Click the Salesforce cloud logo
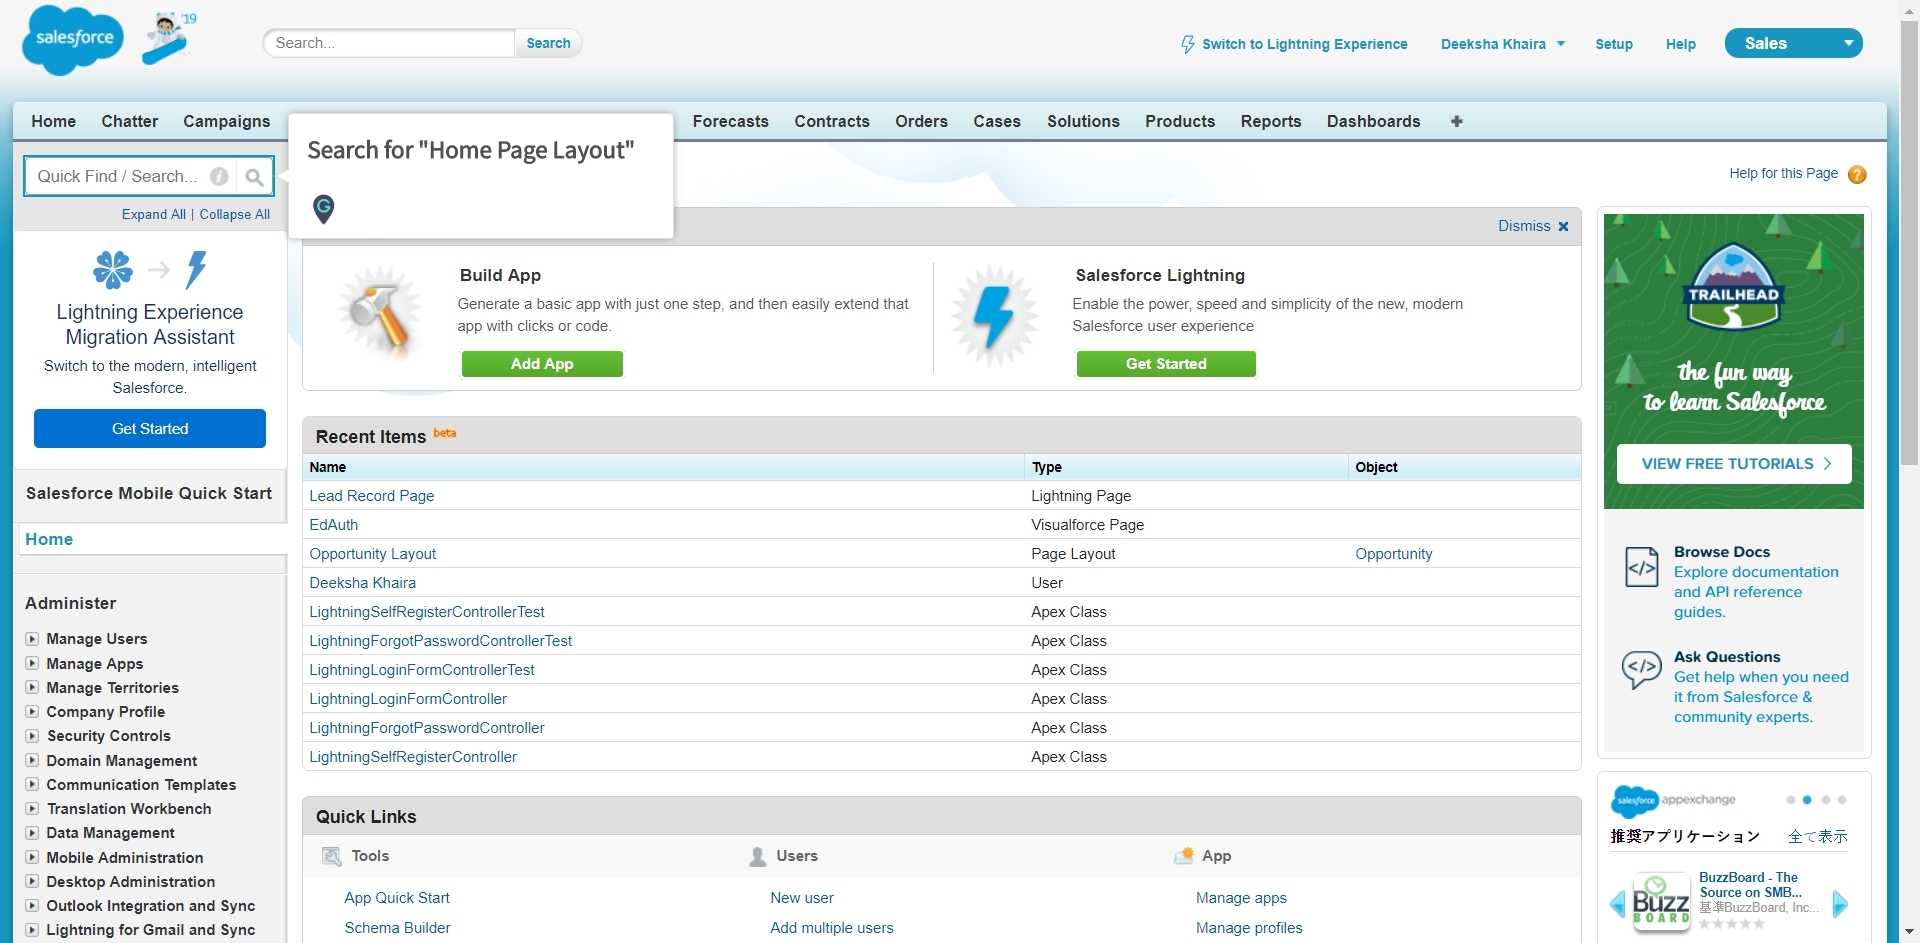1920x943 pixels. pyautogui.click(x=73, y=40)
